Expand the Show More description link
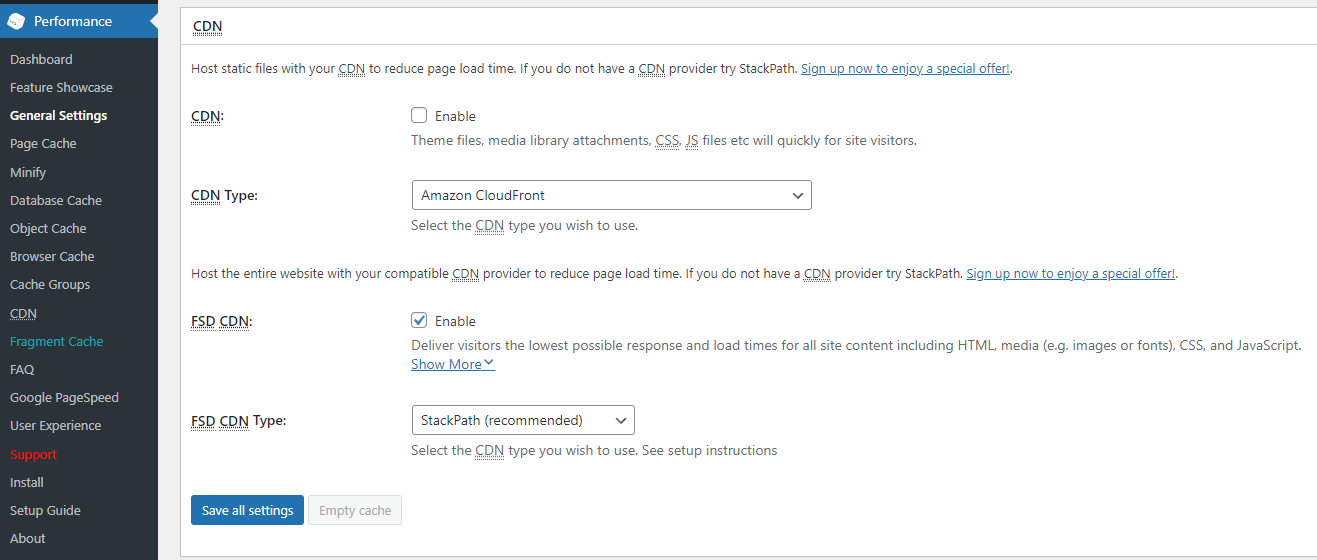Screen dimensions: 1317x560 [x=453, y=364]
